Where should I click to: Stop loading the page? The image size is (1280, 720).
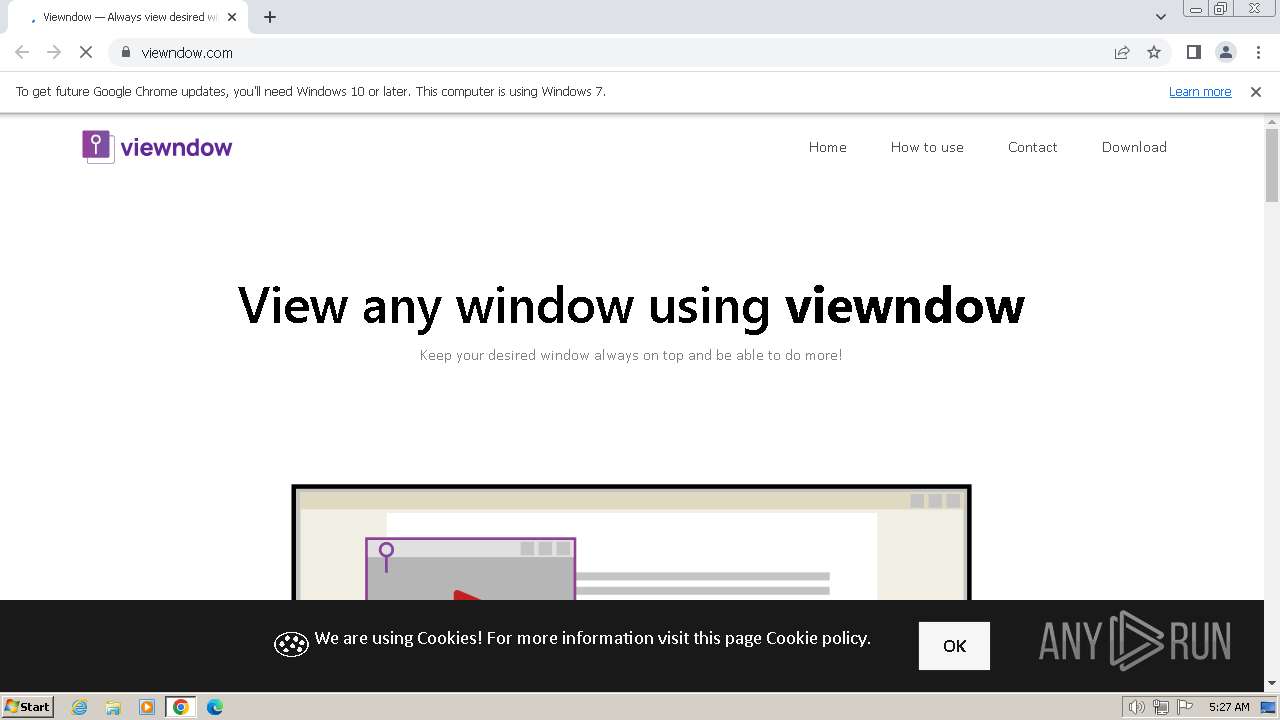click(x=86, y=52)
